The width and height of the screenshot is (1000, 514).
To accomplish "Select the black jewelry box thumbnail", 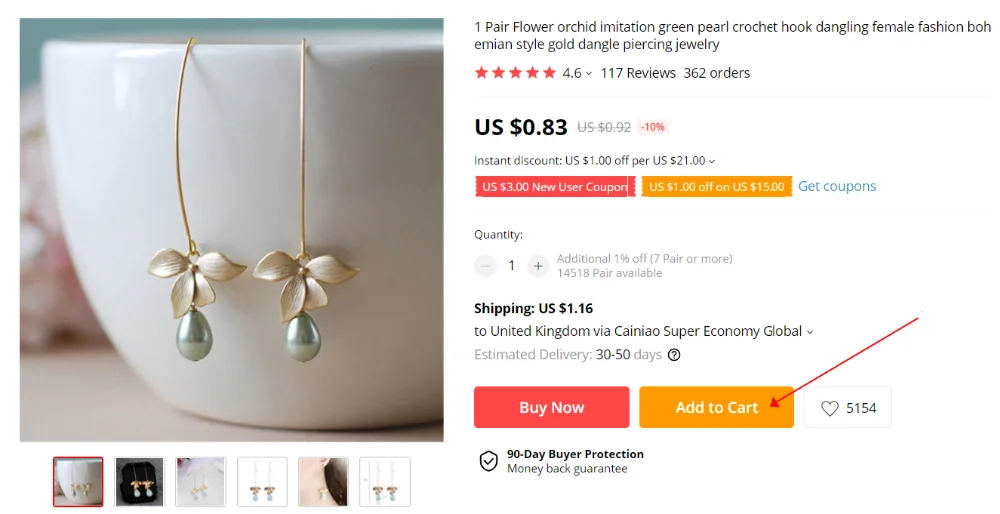I will pos(139,482).
